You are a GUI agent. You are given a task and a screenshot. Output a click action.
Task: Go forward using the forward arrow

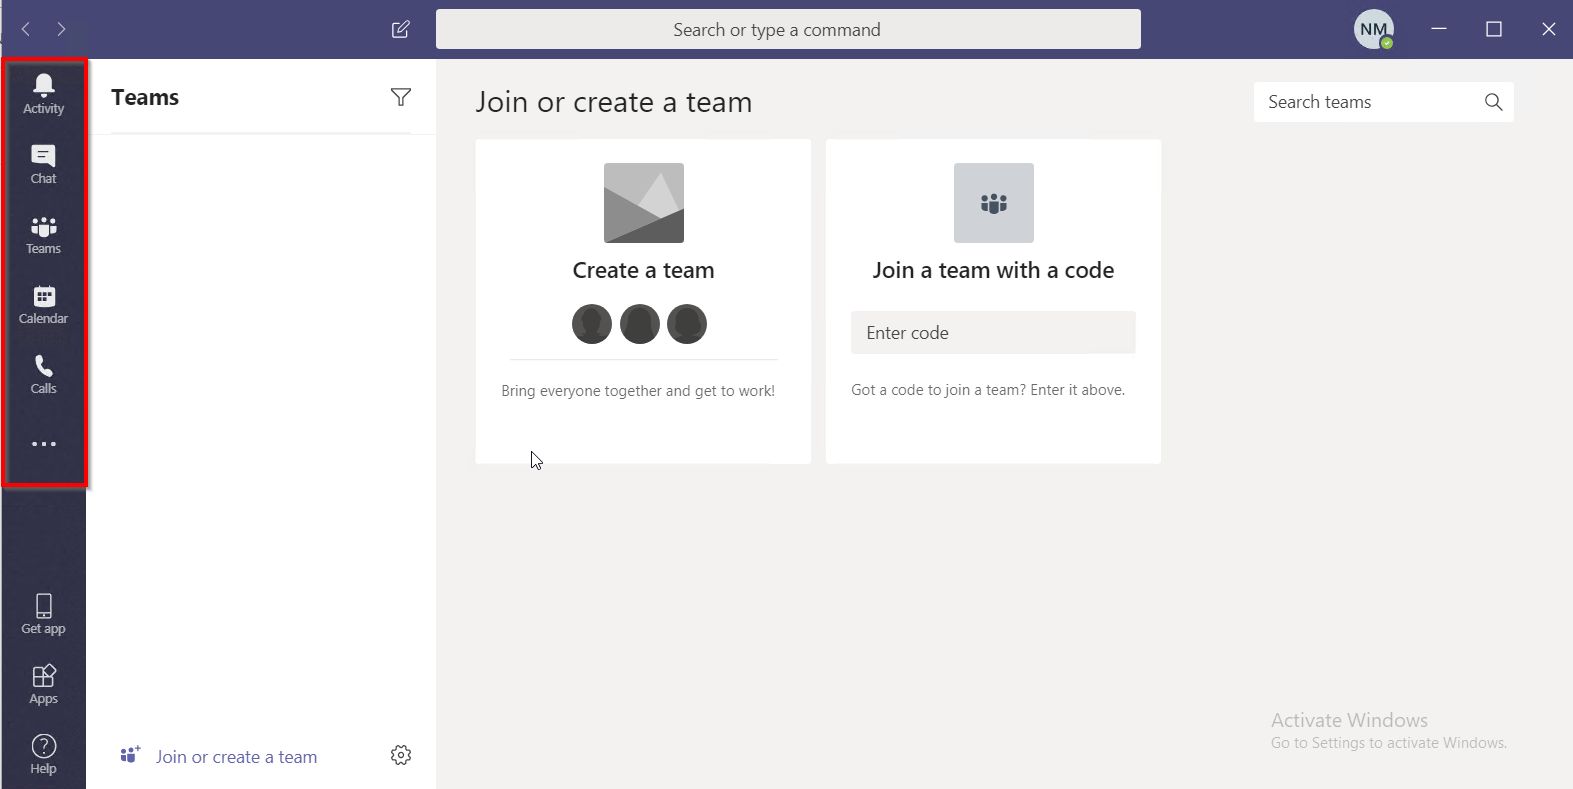(x=62, y=29)
